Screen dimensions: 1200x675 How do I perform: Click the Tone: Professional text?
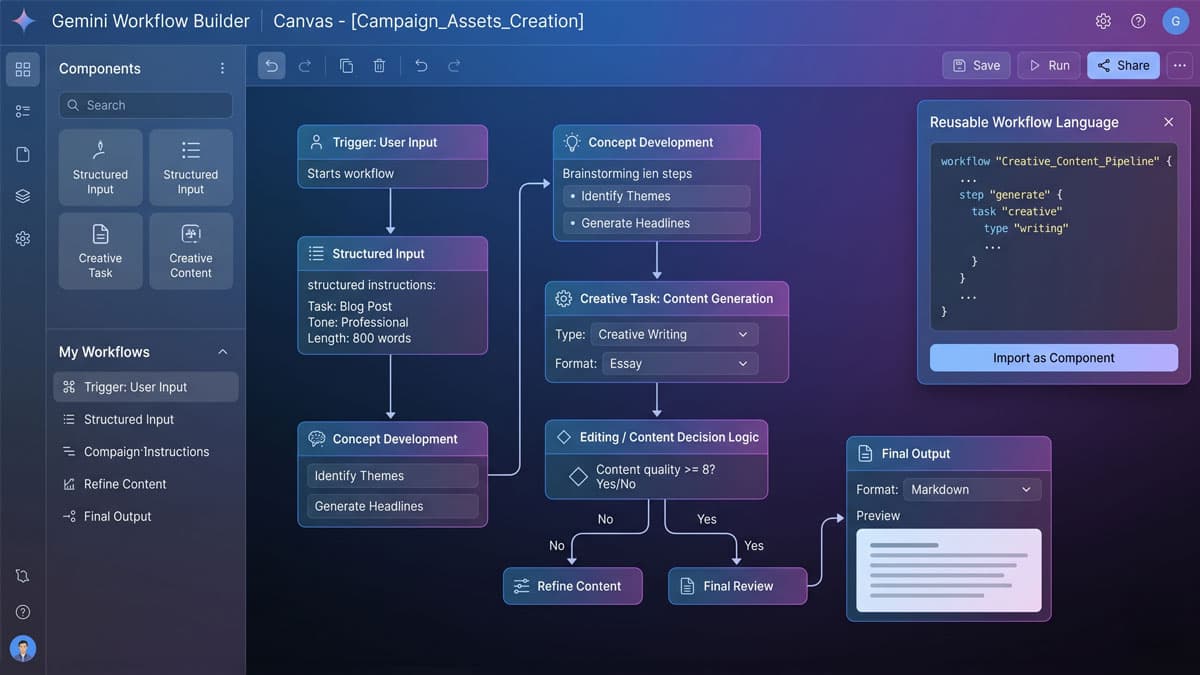click(x=358, y=322)
